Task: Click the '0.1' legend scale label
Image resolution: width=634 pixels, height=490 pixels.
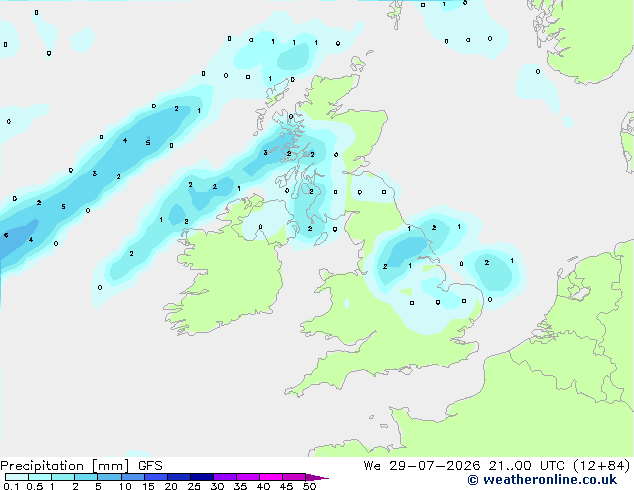Action: (11, 486)
